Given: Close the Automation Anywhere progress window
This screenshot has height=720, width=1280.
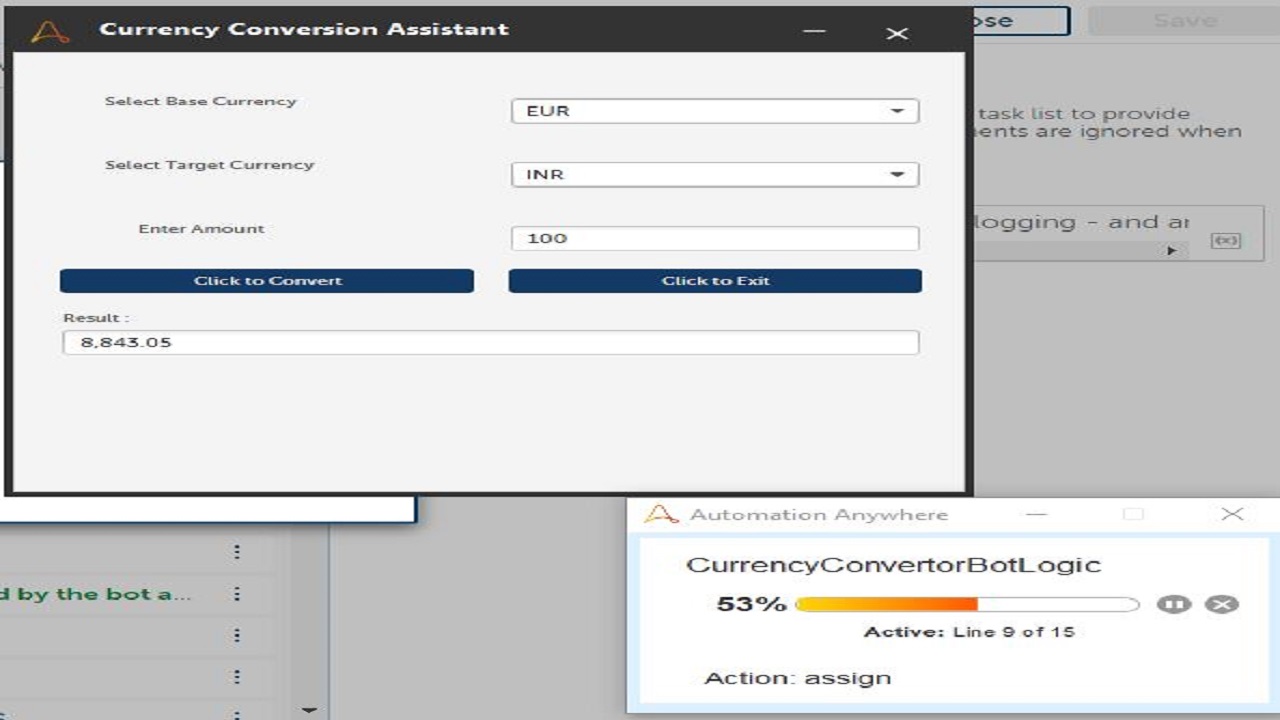Looking at the screenshot, I should tap(1232, 514).
